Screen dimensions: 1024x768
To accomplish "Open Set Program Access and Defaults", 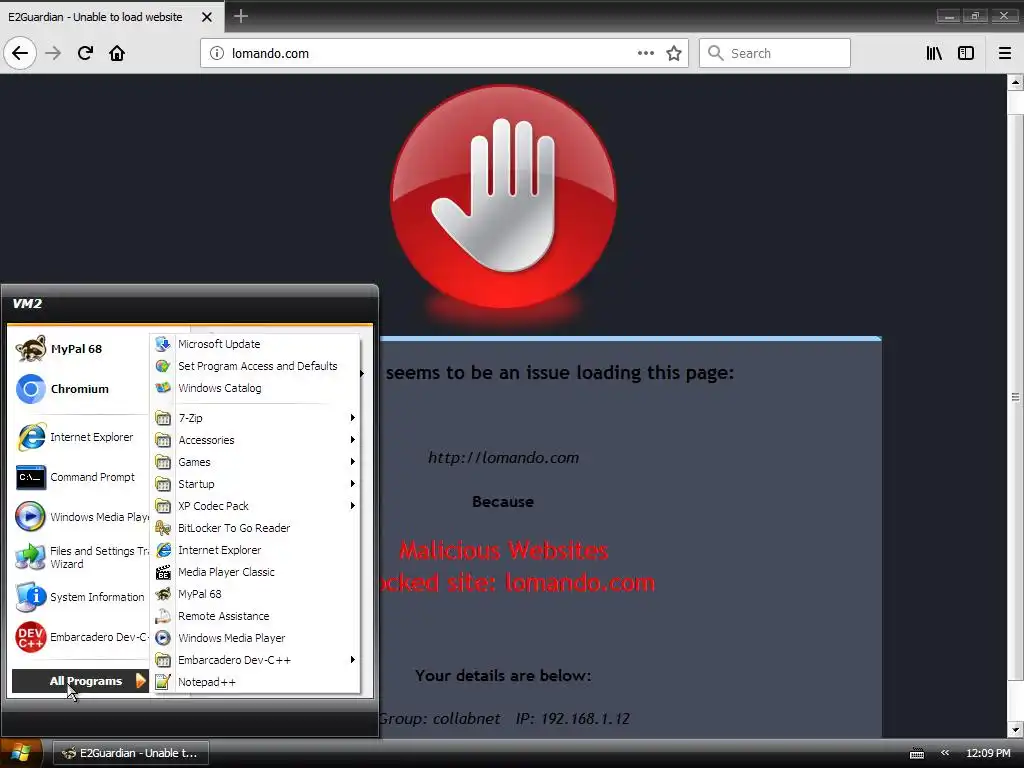I will coord(256,366).
